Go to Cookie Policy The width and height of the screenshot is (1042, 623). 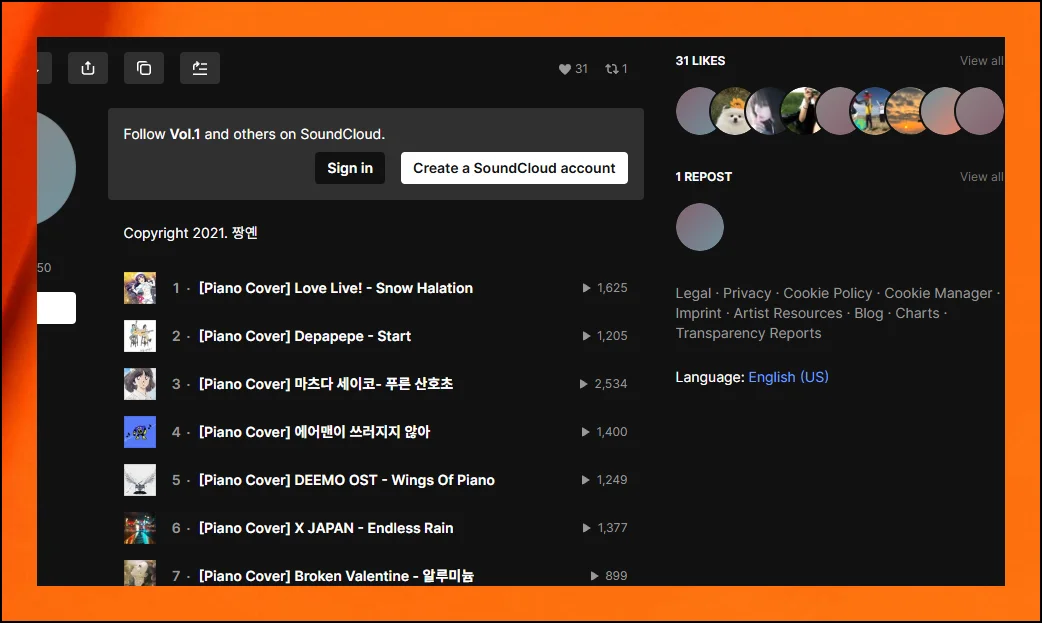[827, 293]
